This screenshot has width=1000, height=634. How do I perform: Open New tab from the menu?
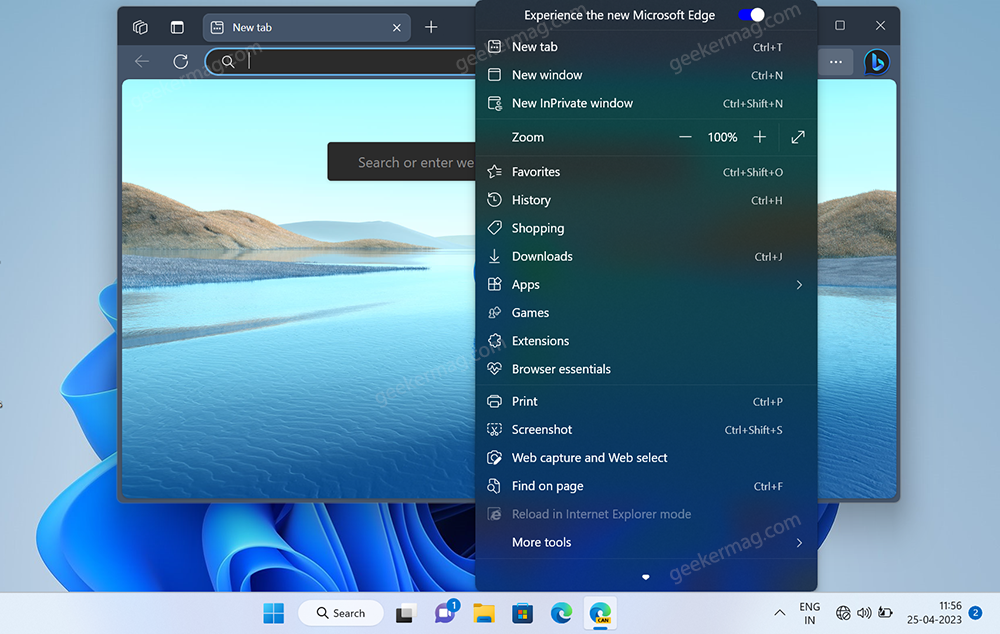point(646,47)
